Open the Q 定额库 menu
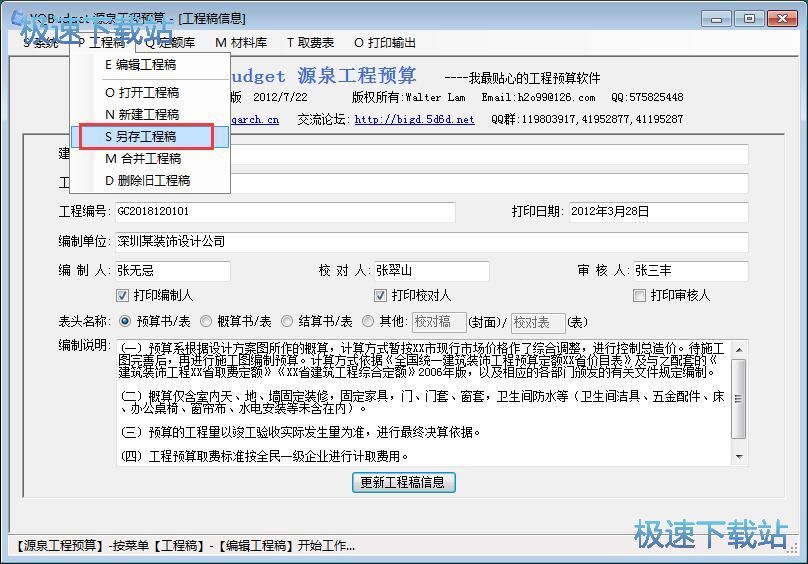808x564 pixels. (x=170, y=42)
